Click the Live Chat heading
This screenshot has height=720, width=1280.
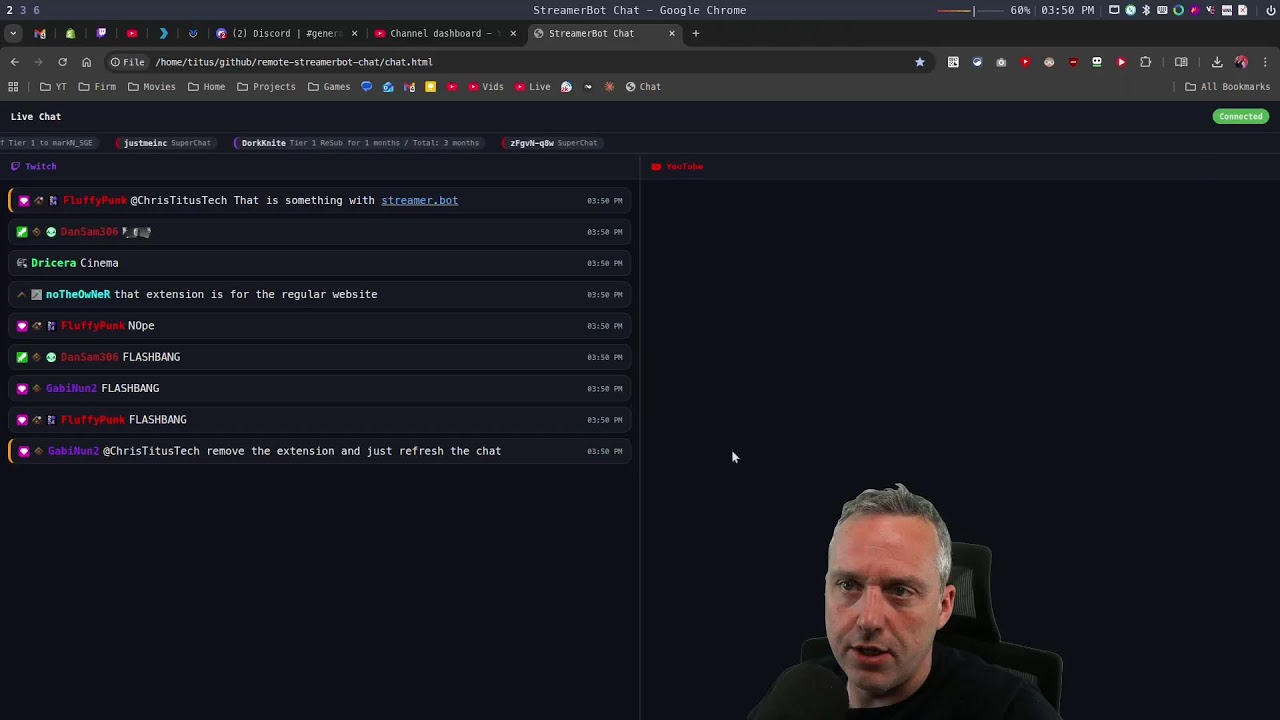[36, 117]
